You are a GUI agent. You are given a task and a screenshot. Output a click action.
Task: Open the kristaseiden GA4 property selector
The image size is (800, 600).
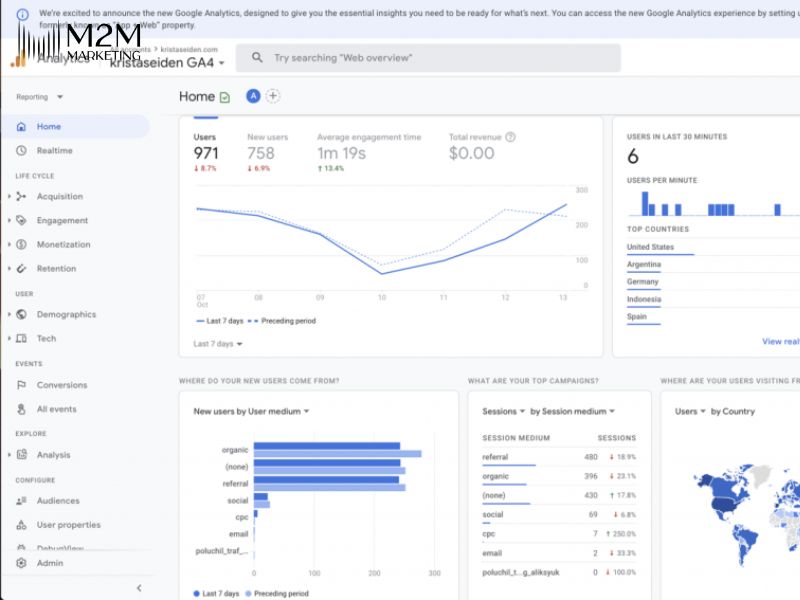click(167, 63)
